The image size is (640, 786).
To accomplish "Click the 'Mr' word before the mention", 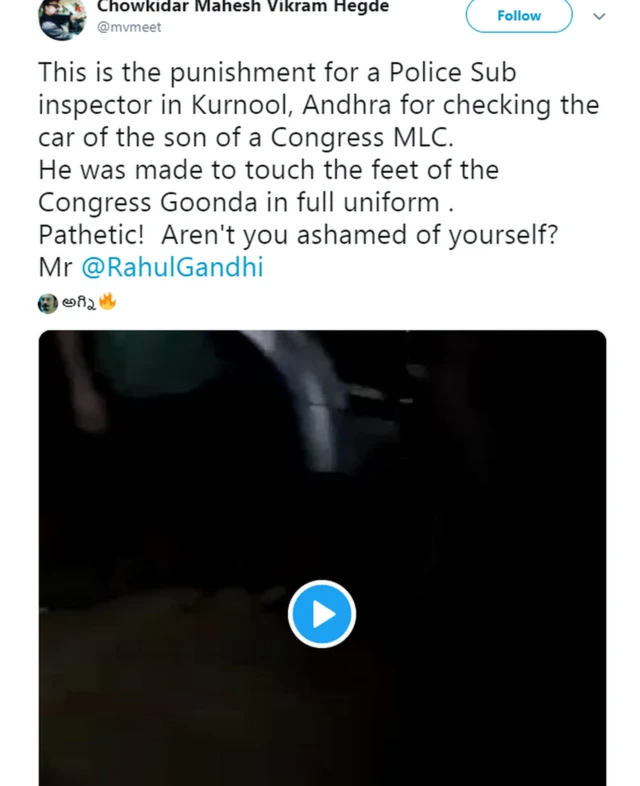I will pyautogui.click(x=55, y=267).
